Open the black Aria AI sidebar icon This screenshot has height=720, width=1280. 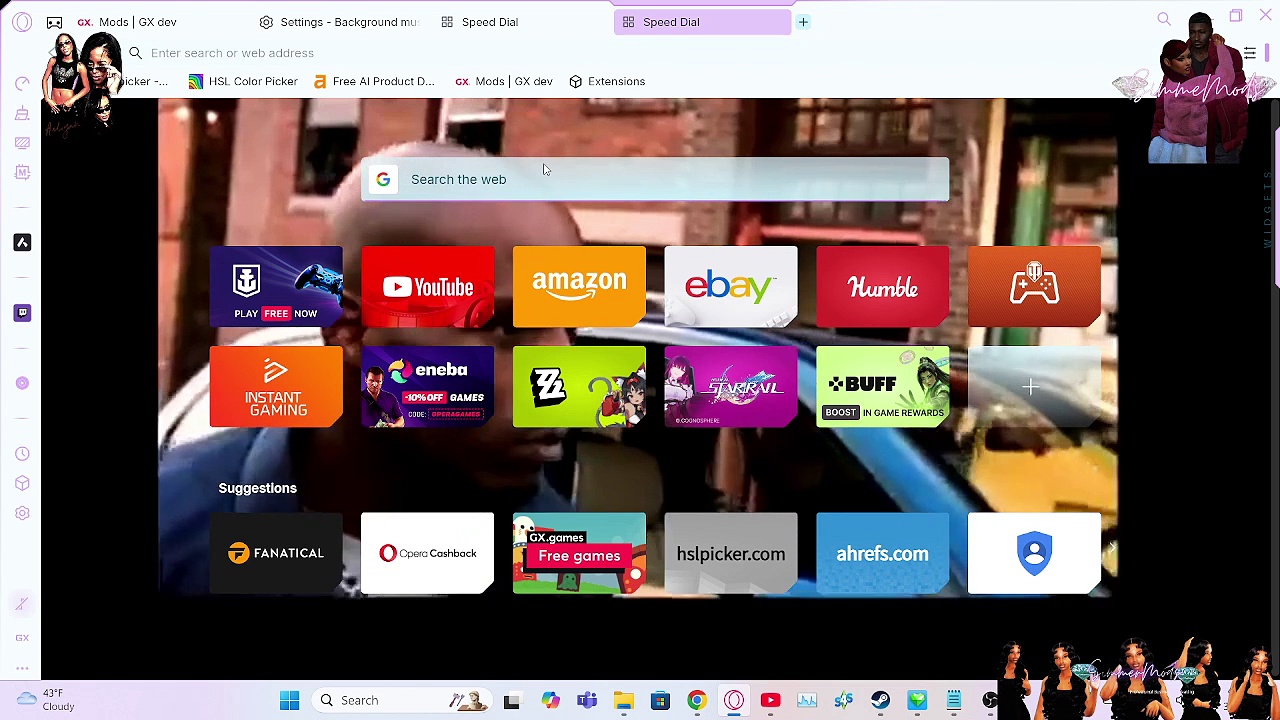(x=22, y=243)
